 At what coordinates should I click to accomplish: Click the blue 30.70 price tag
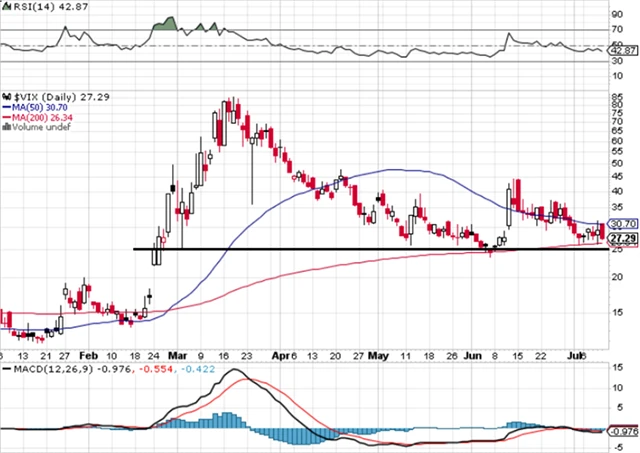pos(623,224)
